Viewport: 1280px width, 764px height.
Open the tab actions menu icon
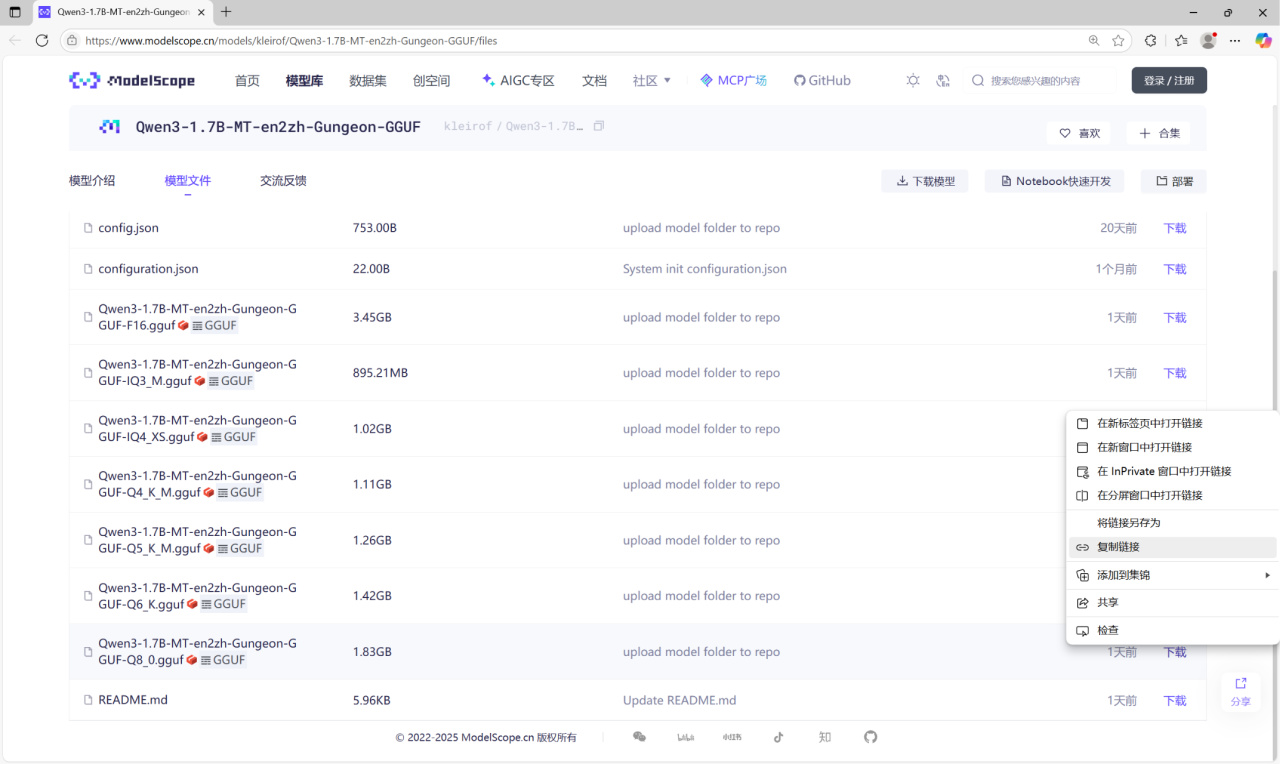coord(14,12)
